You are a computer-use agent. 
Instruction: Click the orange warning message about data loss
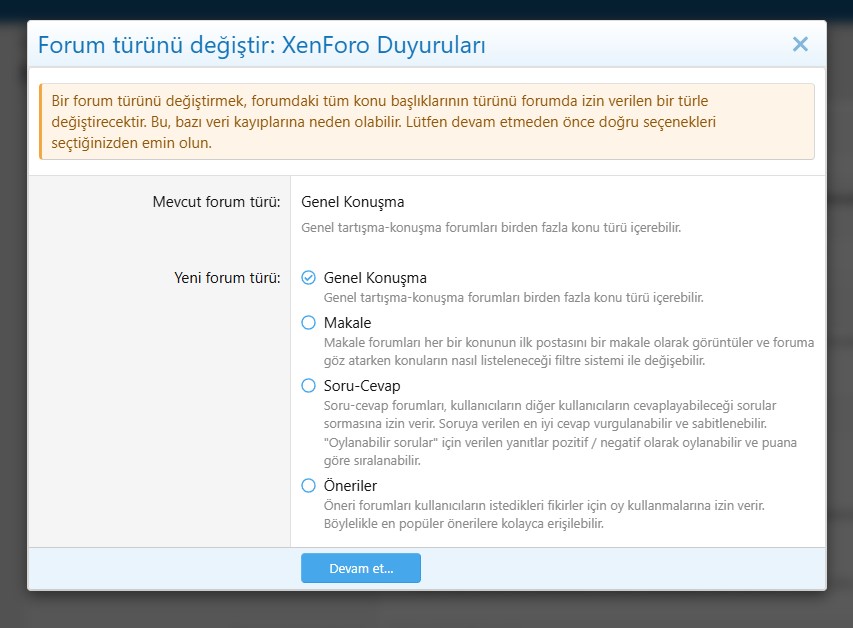(427, 121)
